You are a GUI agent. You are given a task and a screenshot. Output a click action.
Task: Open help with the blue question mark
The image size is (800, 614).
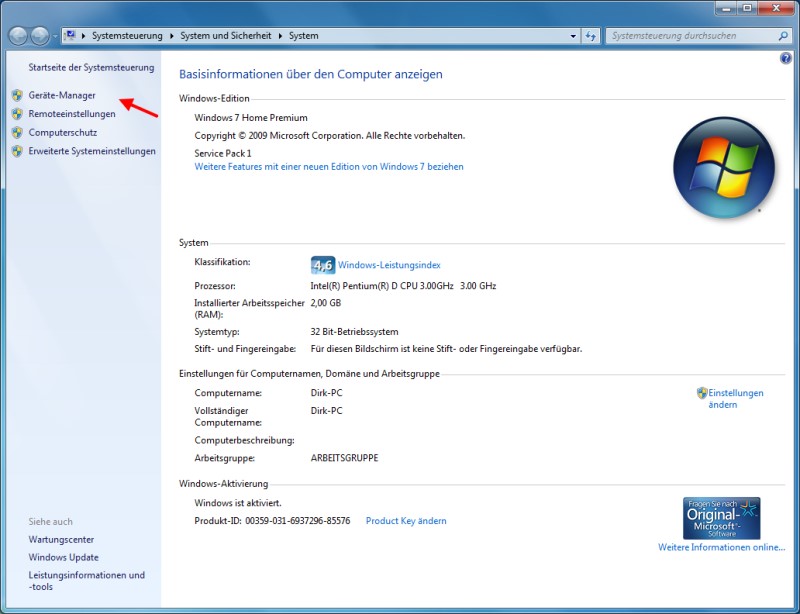click(786, 58)
